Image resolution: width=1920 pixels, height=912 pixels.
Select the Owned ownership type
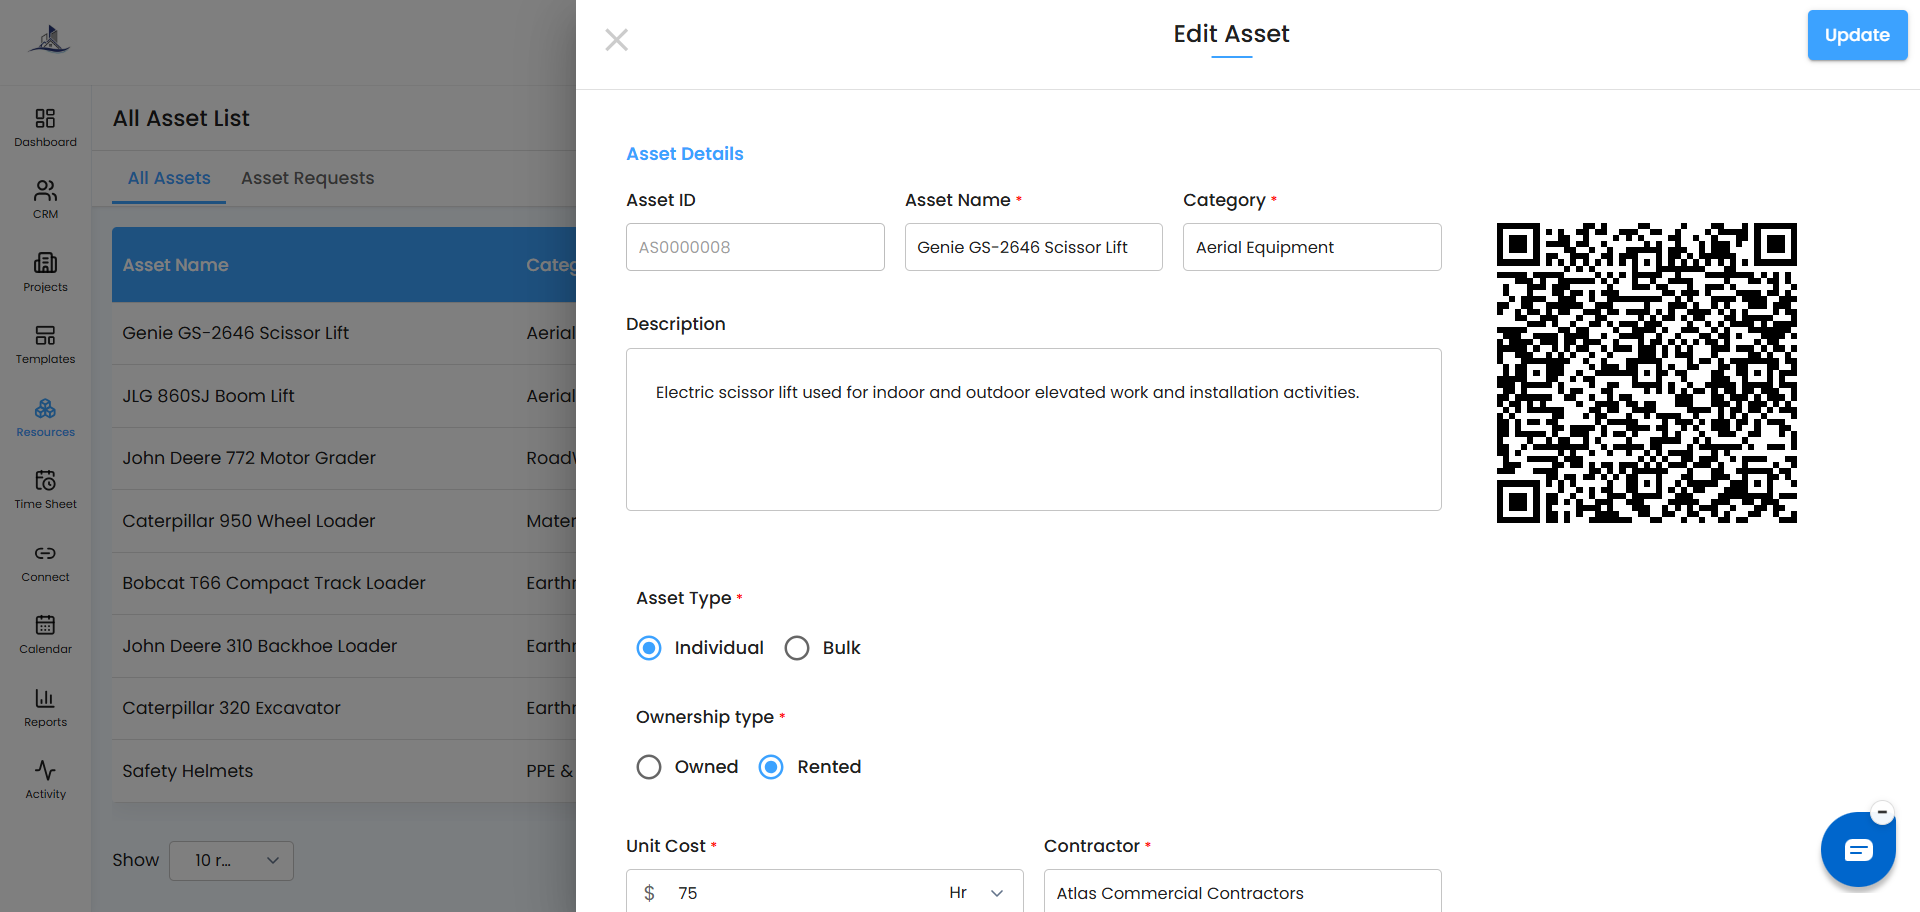(649, 767)
